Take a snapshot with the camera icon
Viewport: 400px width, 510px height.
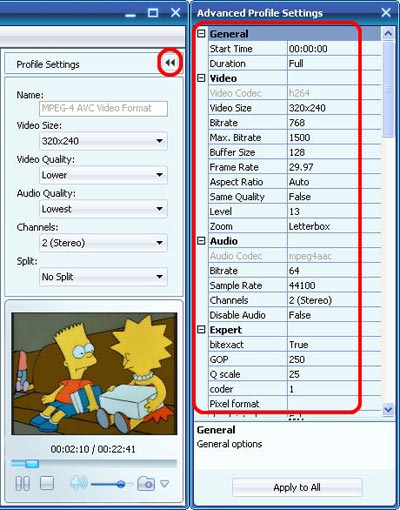[x=146, y=483]
